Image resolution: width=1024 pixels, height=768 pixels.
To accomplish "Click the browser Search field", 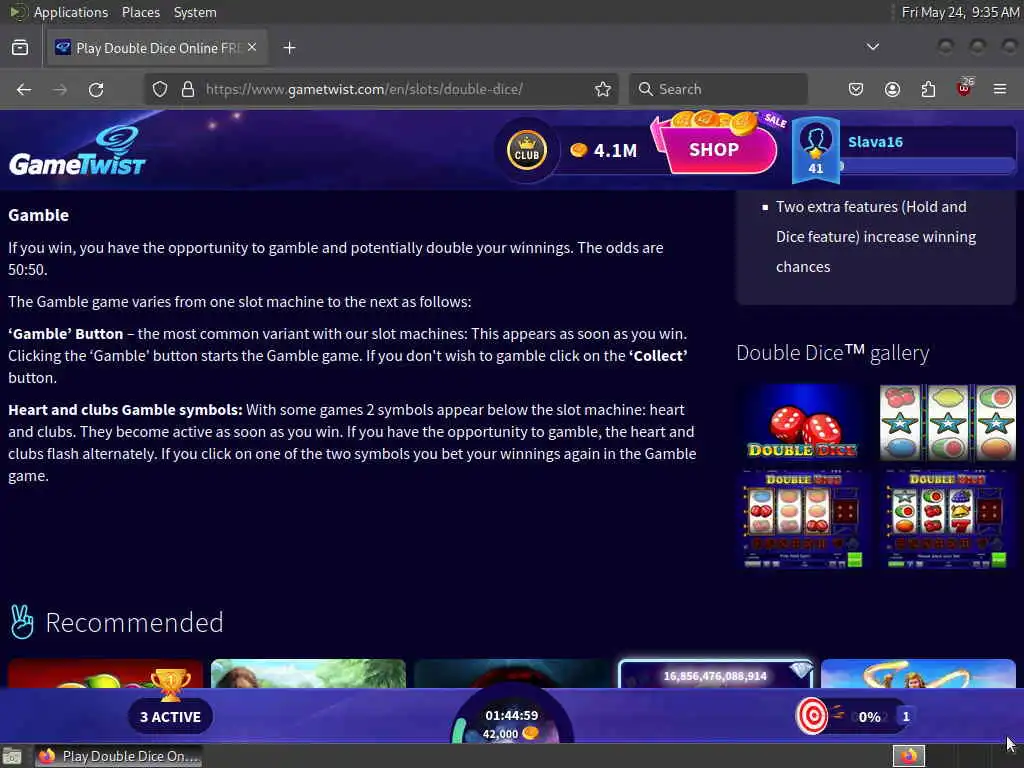I will pos(718,89).
